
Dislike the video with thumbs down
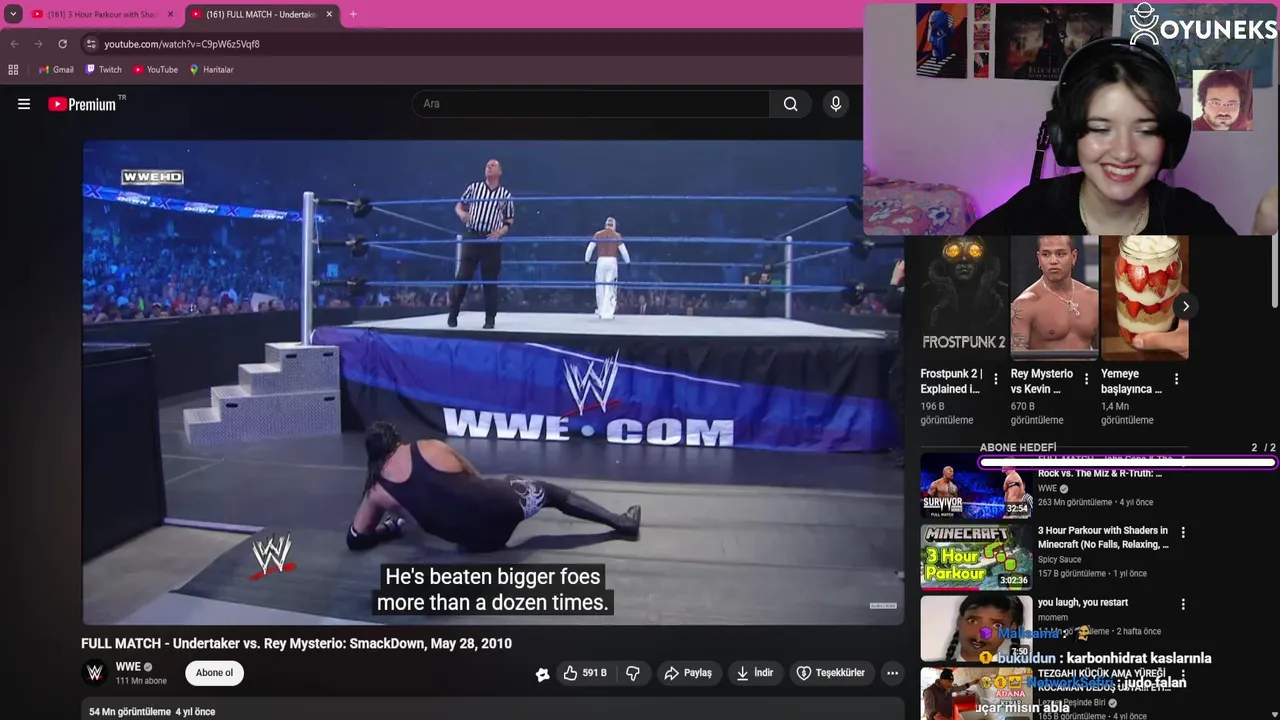tap(633, 673)
